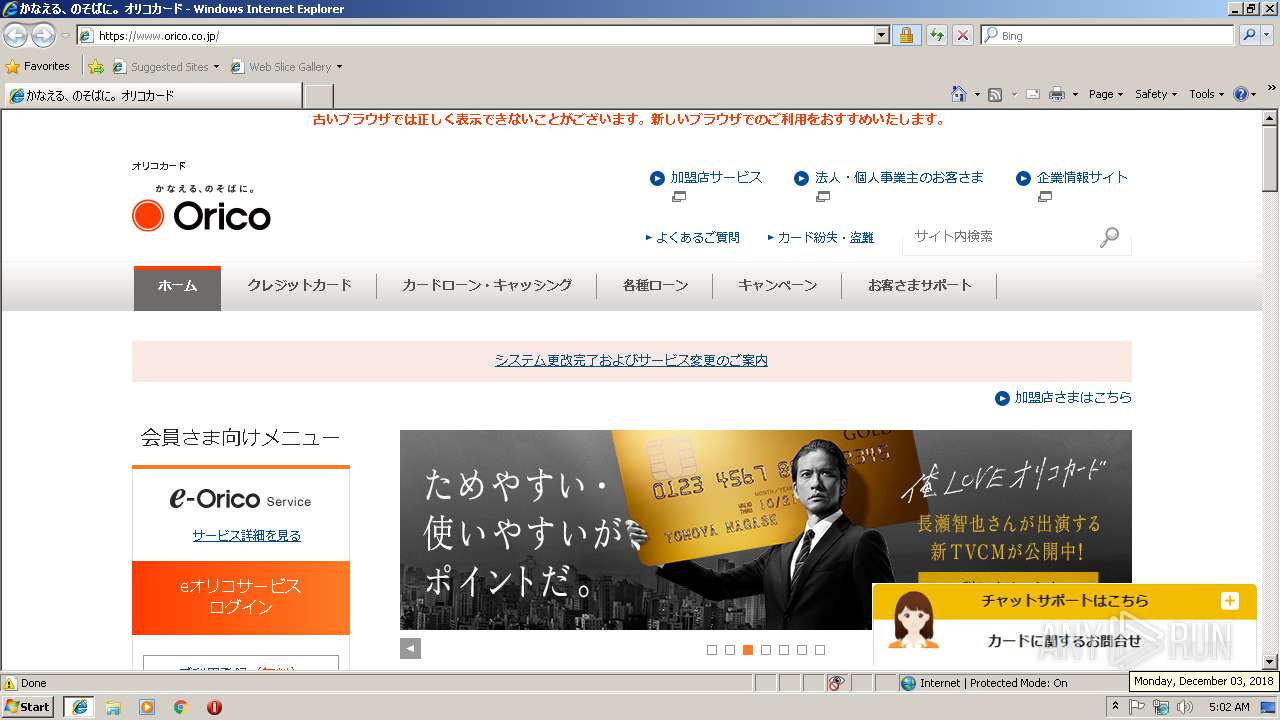Image resolution: width=1280 pixels, height=720 pixels.
Task: Select カードローン・キャッシング navigation tab
Action: [x=487, y=286]
